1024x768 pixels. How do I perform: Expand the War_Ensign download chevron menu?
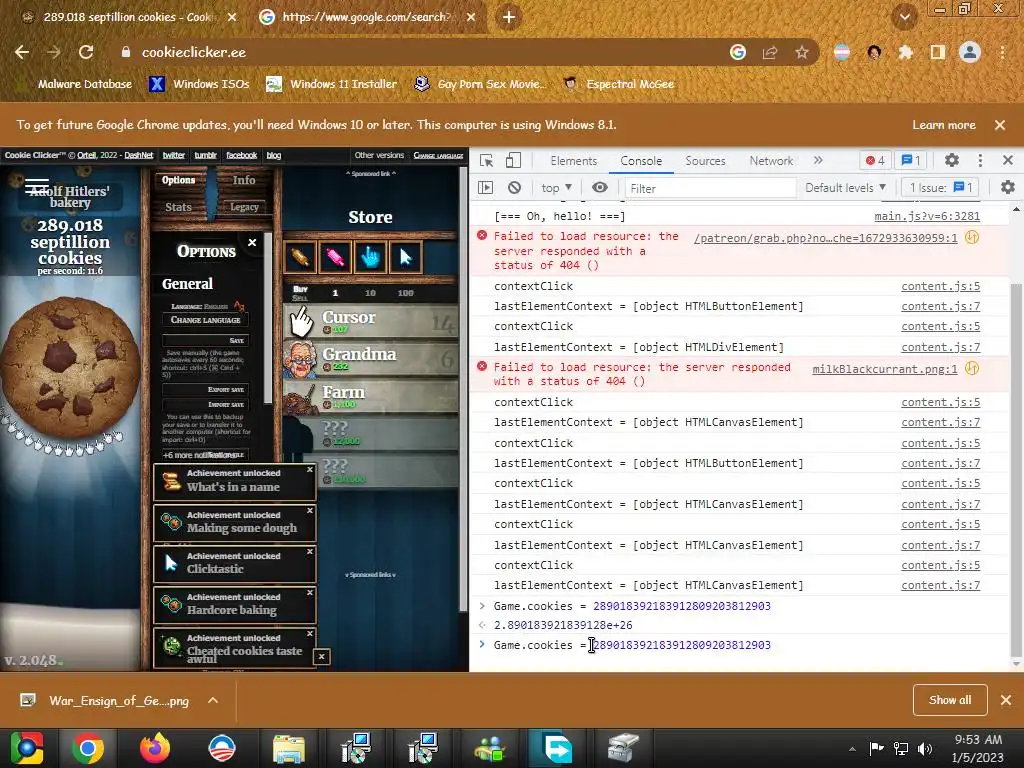(x=212, y=700)
